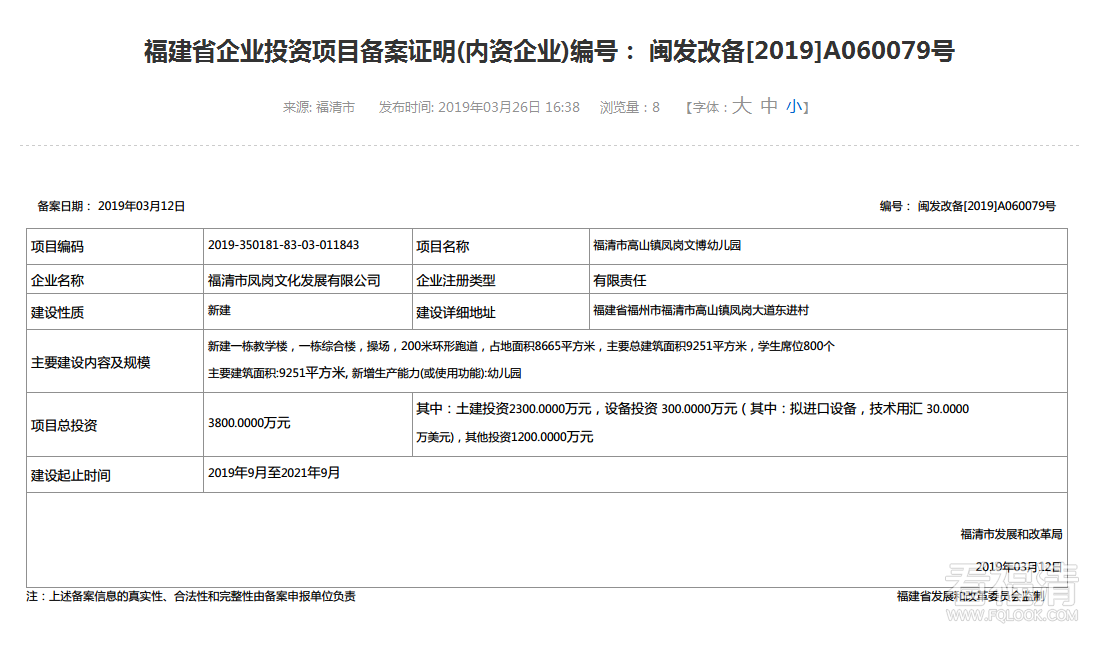Click the 编号 number above the table
Viewport: 1104px width, 648px height.
tap(967, 206)
